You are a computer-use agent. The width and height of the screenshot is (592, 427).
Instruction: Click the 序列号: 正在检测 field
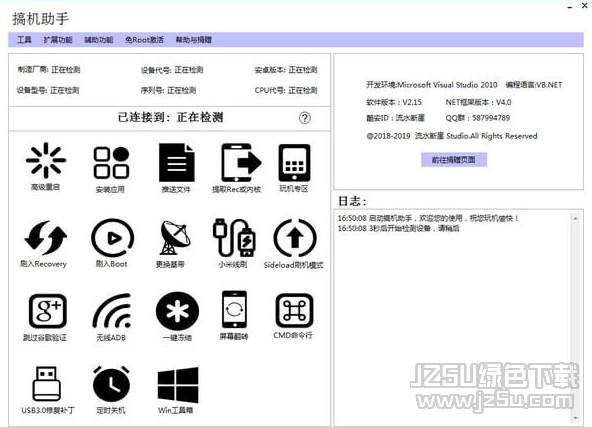point(168,90)
